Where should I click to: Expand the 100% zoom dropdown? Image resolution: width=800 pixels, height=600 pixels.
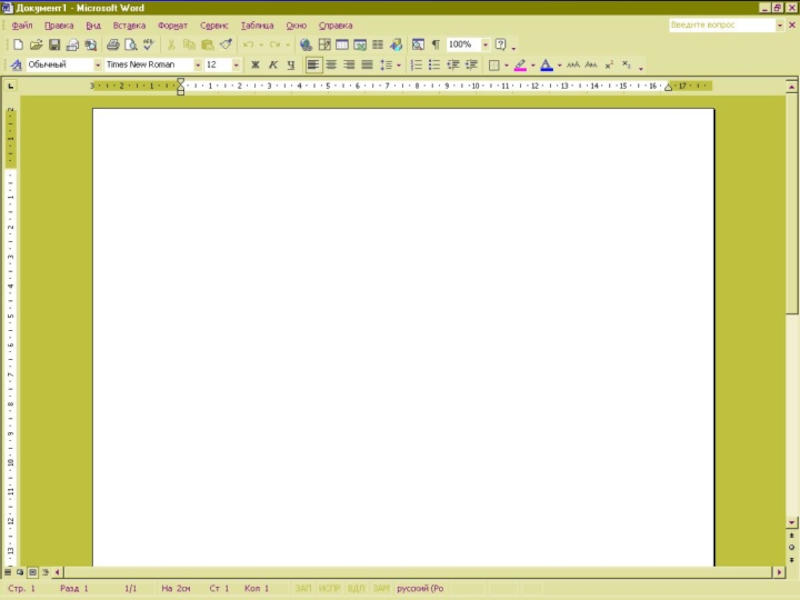tap(485, 45)
